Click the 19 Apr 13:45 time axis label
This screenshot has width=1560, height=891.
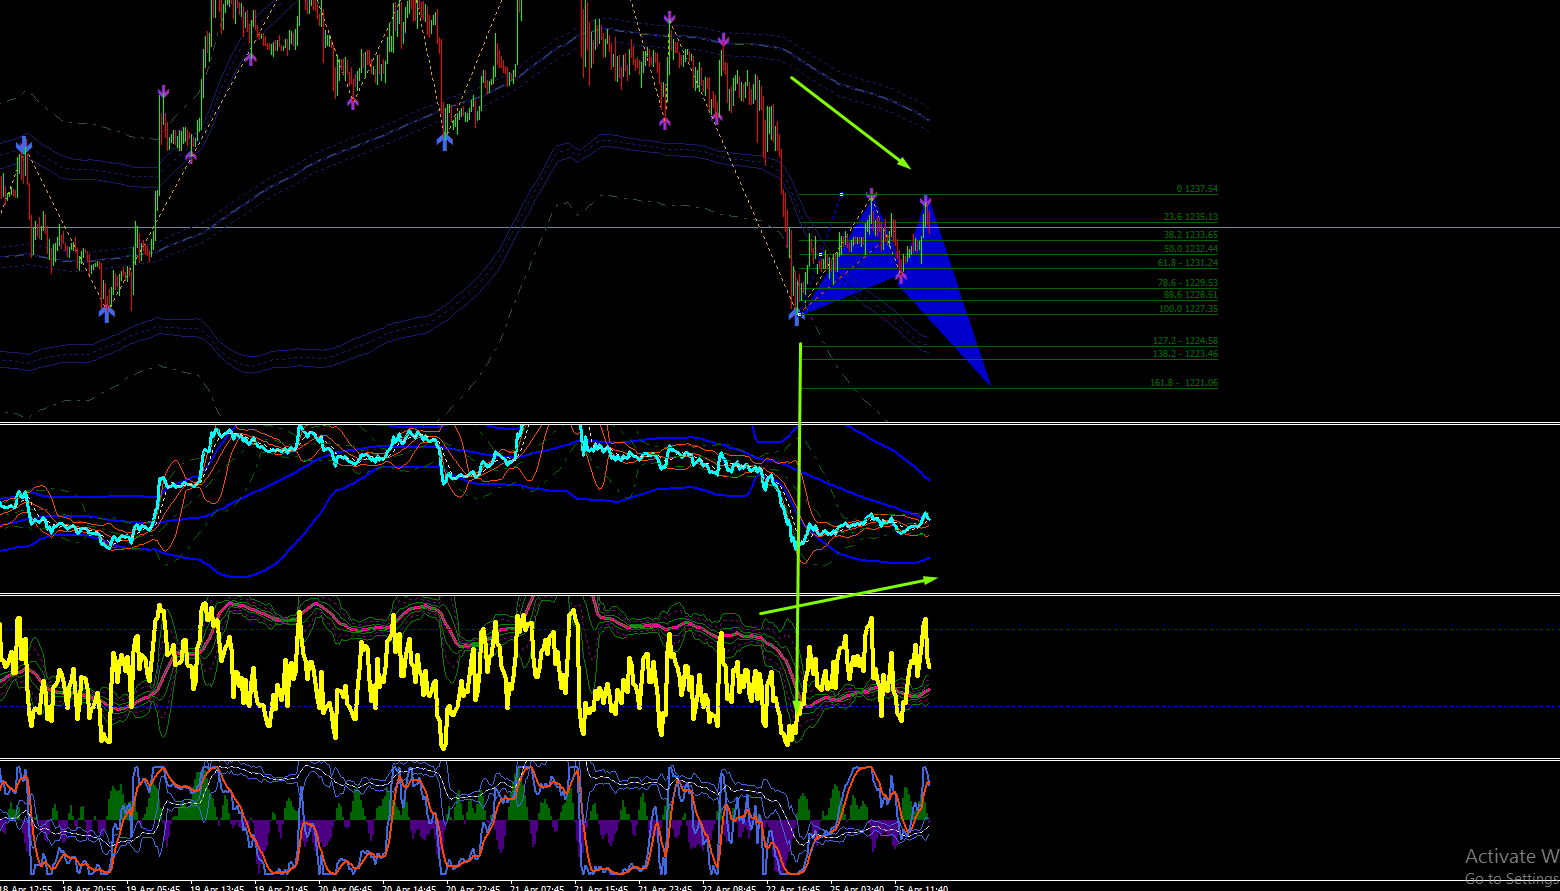[217, 887]
